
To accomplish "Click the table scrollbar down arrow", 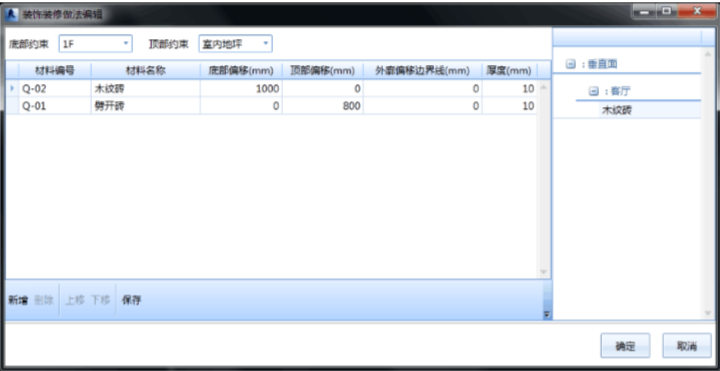I will click(544, 272).
